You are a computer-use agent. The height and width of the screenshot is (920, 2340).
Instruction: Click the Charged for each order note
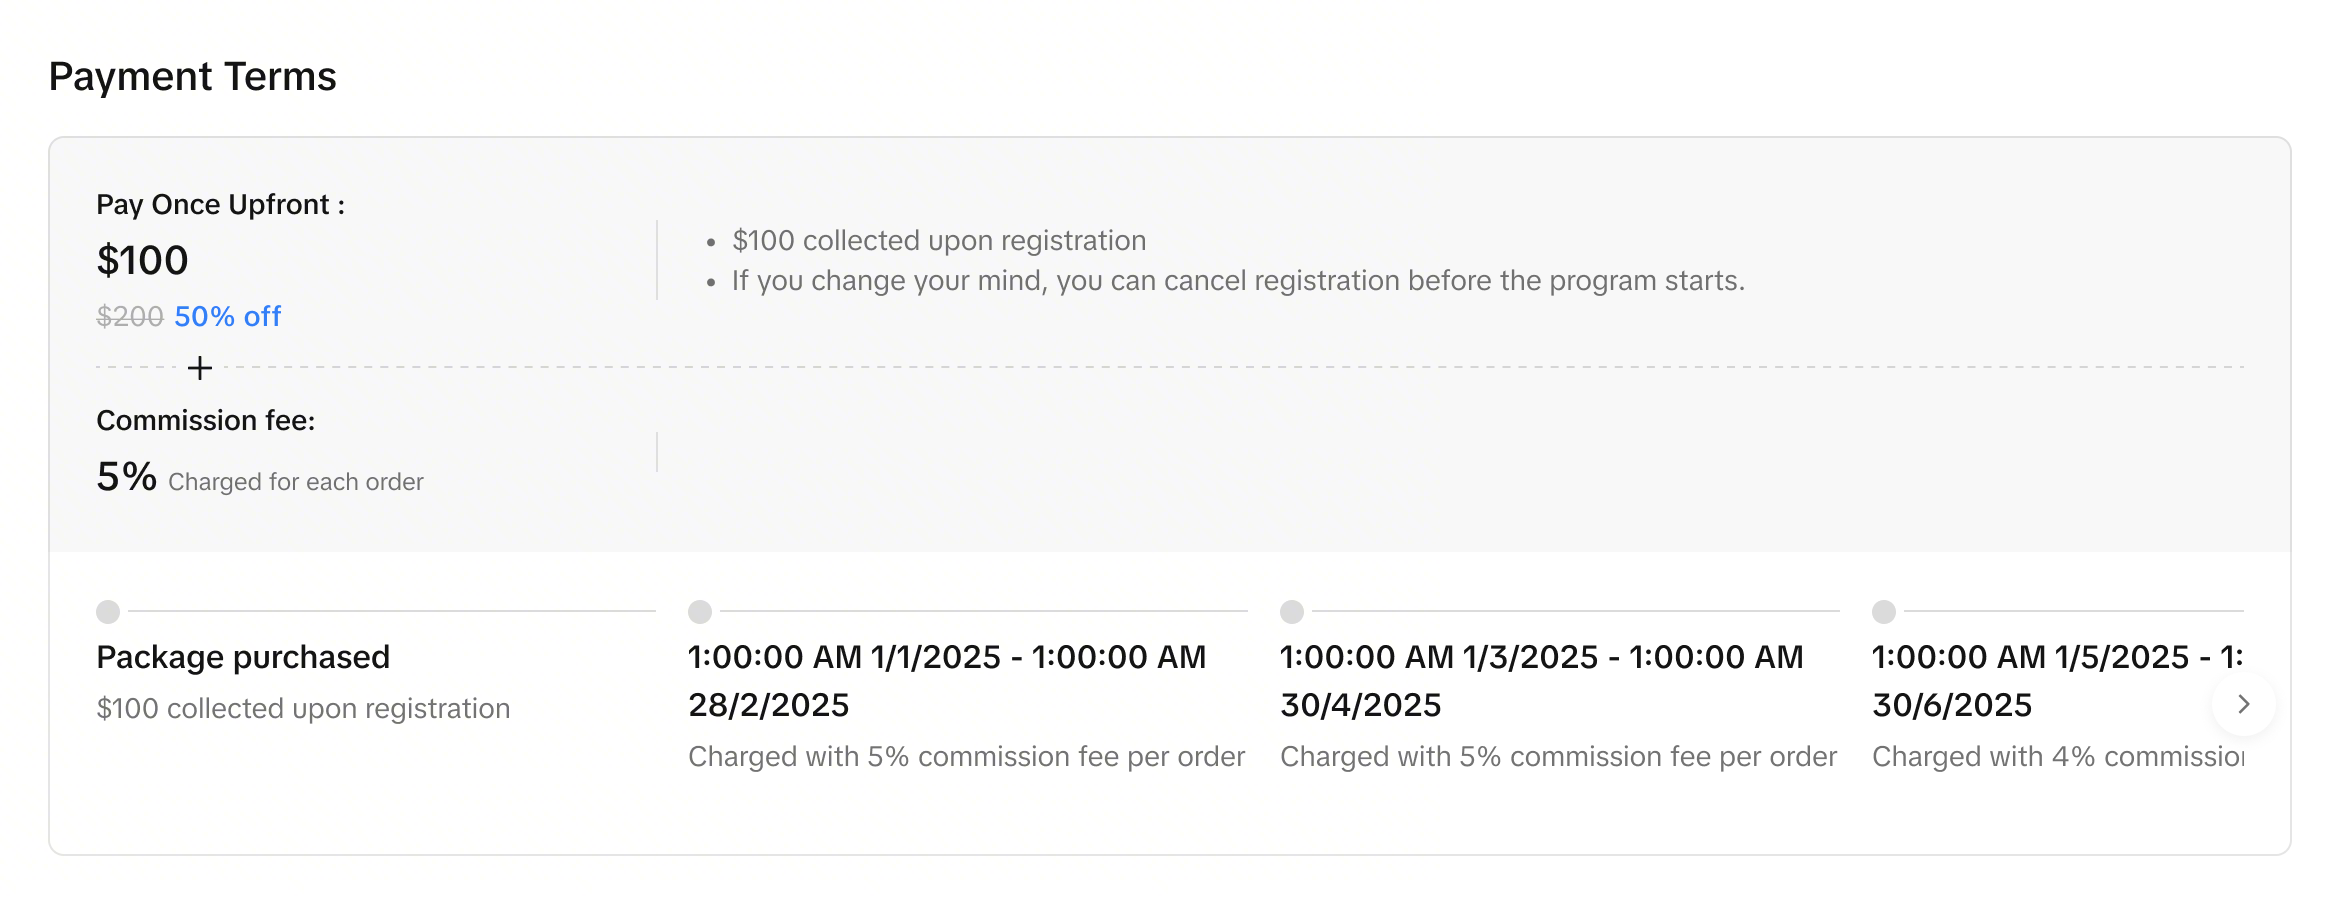point(295,482)
